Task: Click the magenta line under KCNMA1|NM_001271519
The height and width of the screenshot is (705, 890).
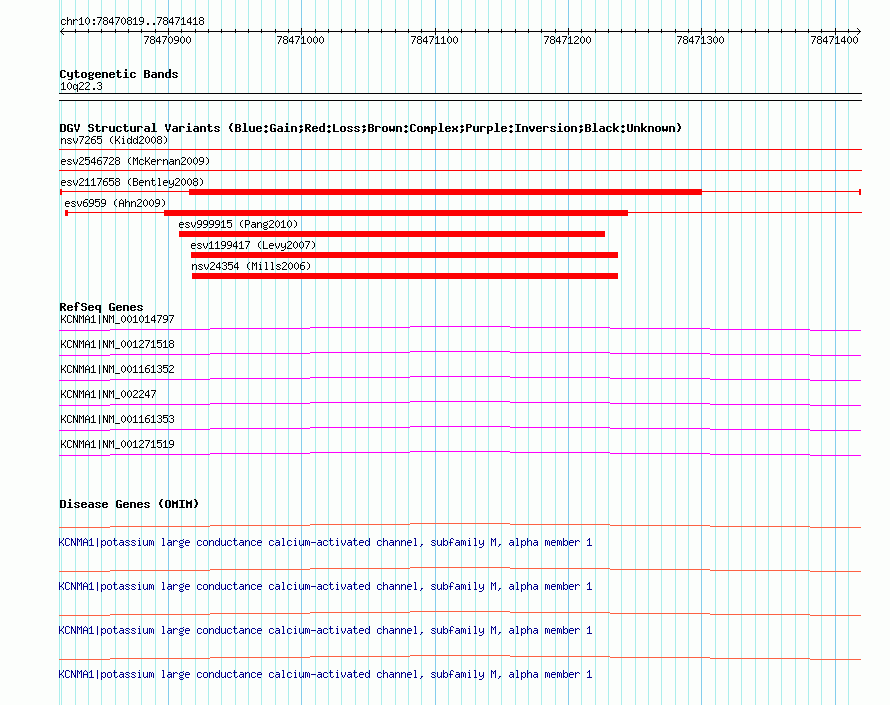Action: (460, 453)
